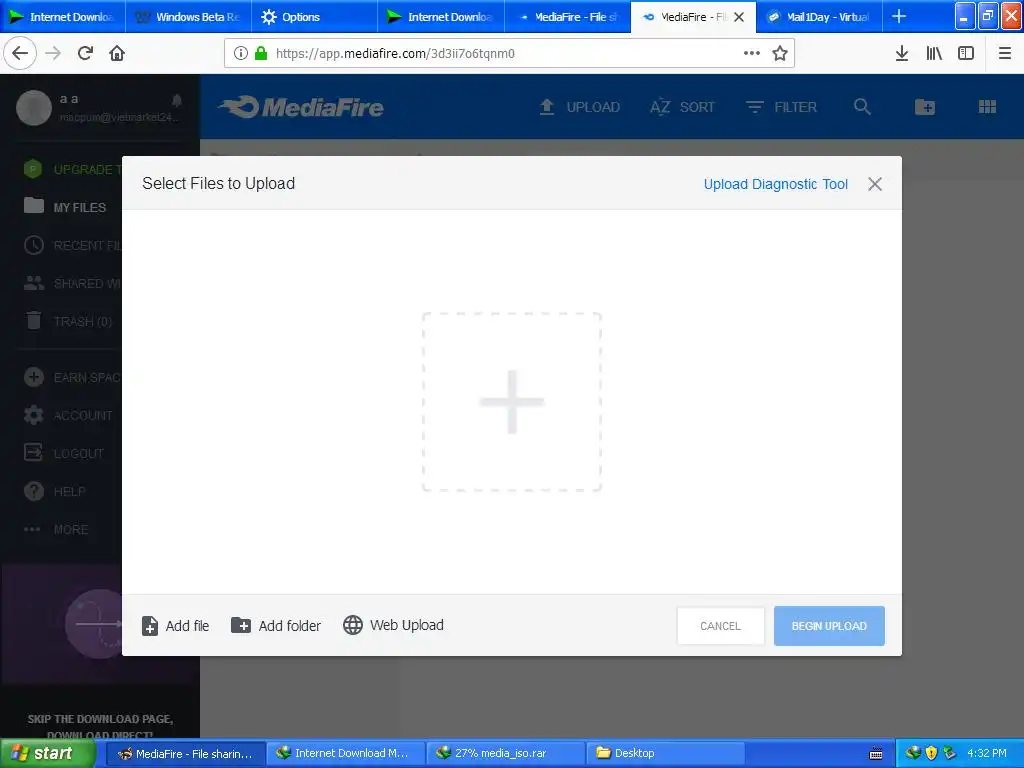The width and height of the screenshot is (1024, 768).
Task: Switch to the Mail1Day tab
Action: 819,17
